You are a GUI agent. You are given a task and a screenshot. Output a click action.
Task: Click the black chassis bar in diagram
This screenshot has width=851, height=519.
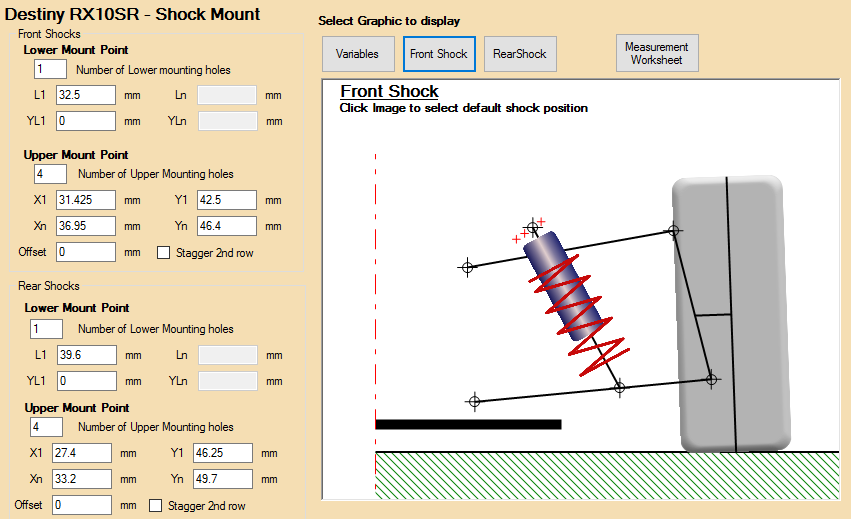468,424
